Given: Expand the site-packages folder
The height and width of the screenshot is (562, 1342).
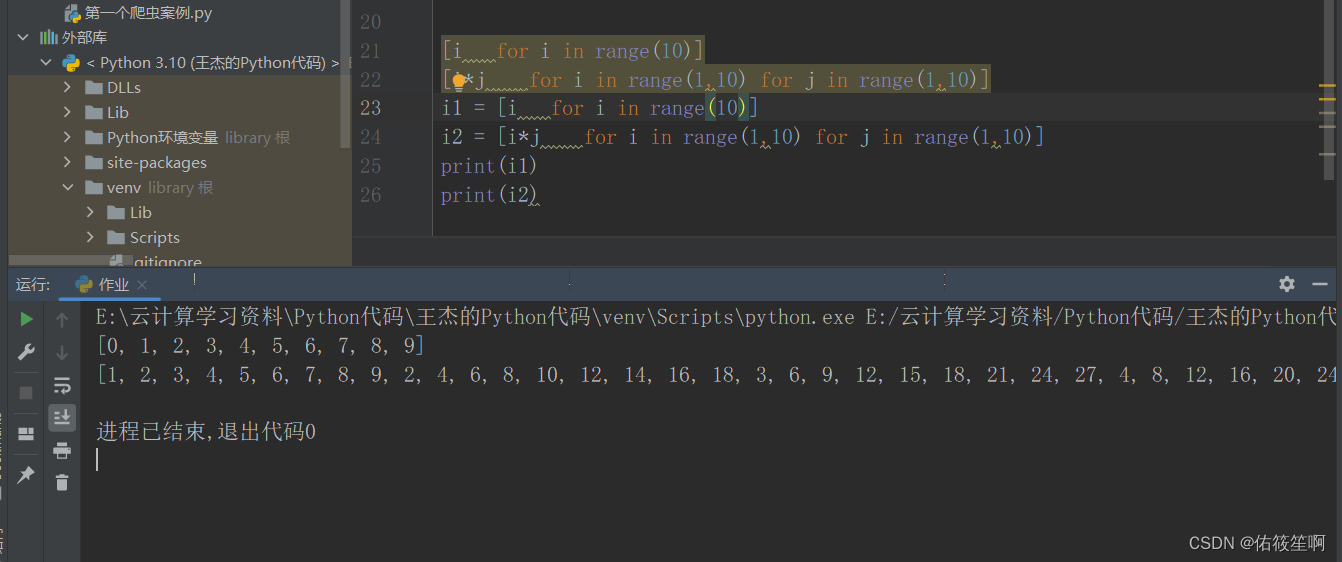Looking at the screenshot, I should (x=67, y=162).
